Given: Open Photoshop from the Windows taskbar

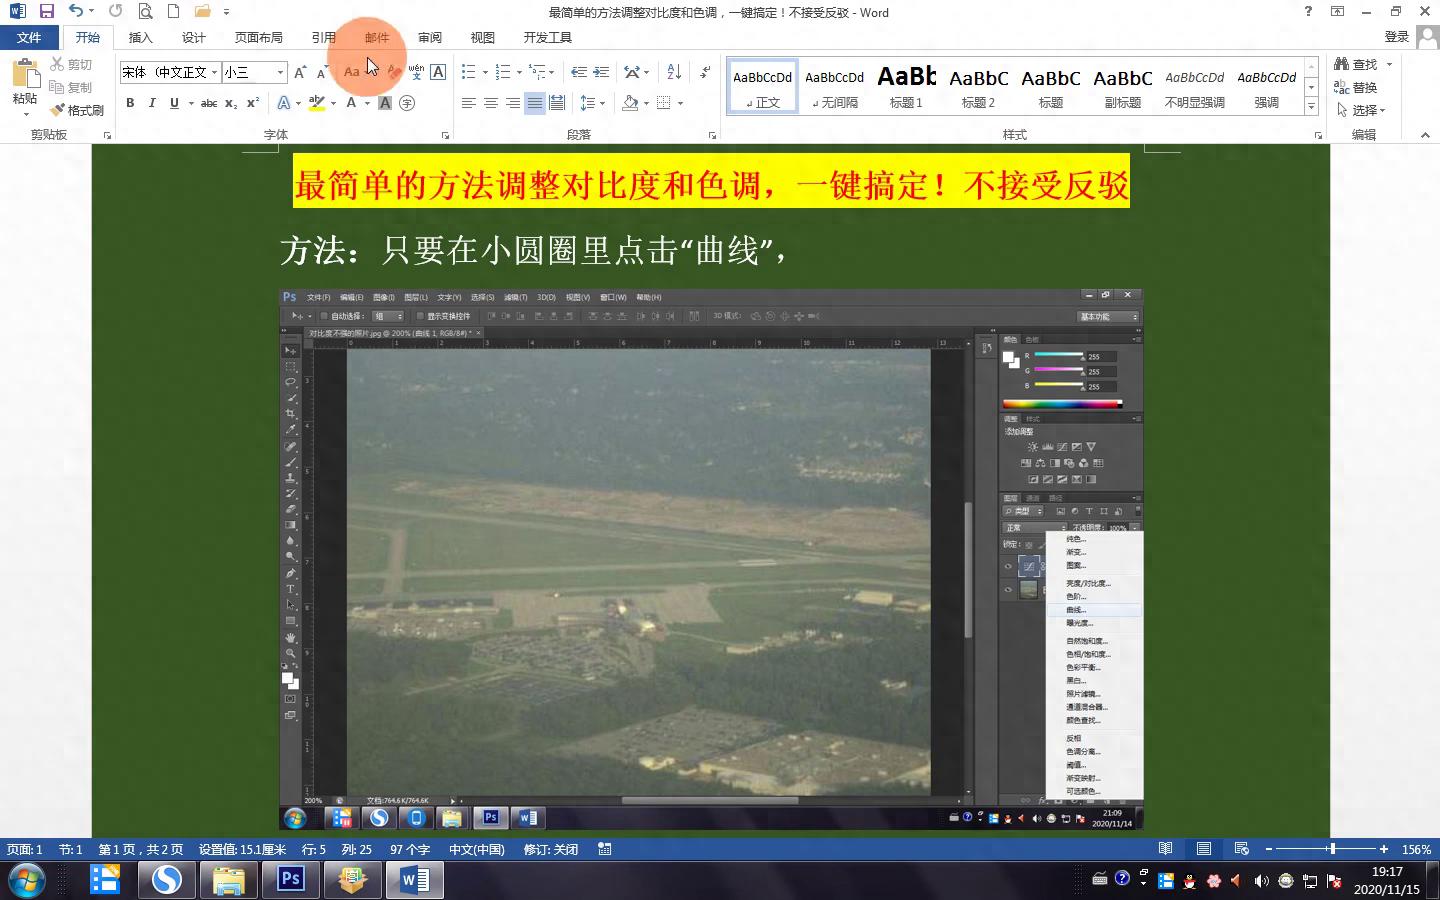Looking at the screenshot, I should (x=290, y=880).
